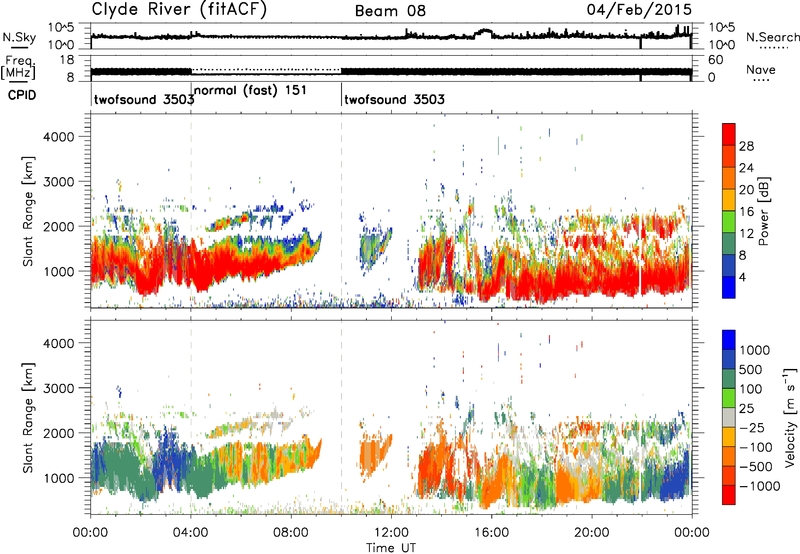
Task: Click the '04:00' time tick label
Action: click(x=191, y=533)
